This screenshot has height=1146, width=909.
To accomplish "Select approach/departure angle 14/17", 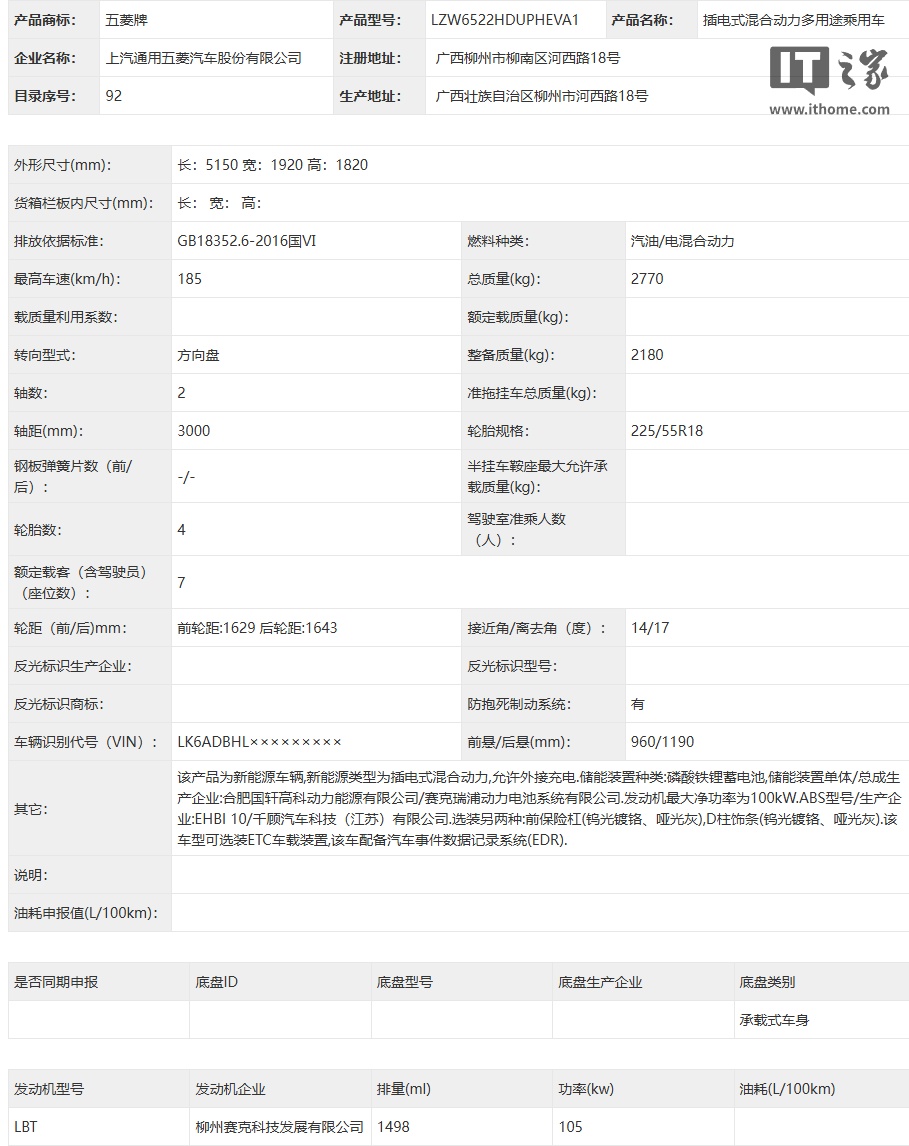I will pyautogui.click(x=650, y=627).
